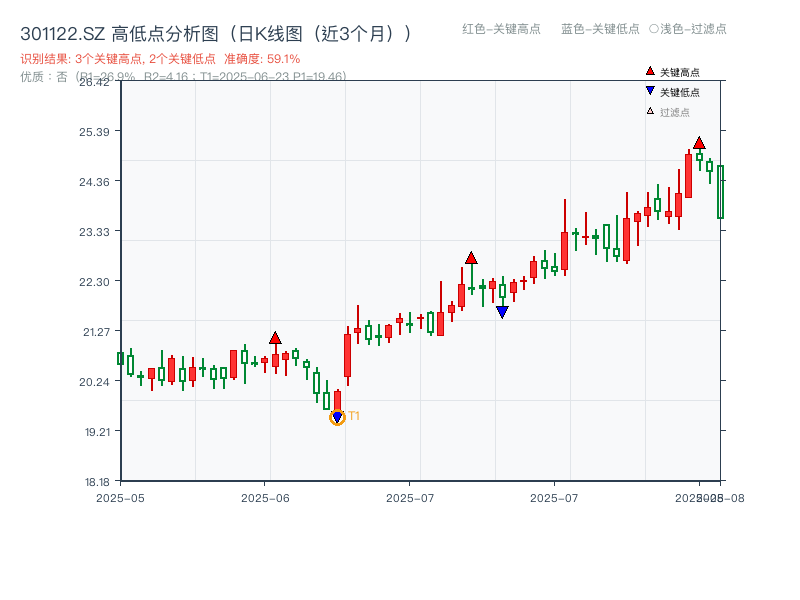Select the red triangle marker at the mid-July high
Image resolution: width=800 pixels, height=600 pixels.
pos(471,258)
